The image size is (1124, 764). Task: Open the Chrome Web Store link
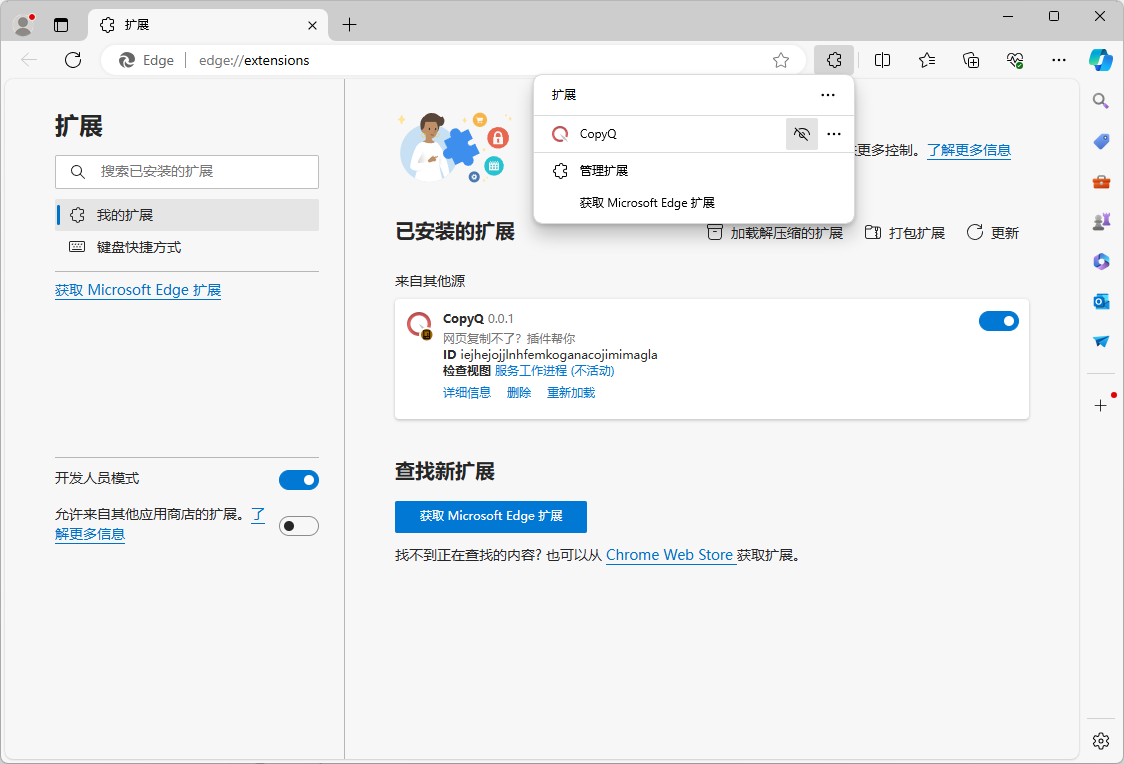coord(669,555)
